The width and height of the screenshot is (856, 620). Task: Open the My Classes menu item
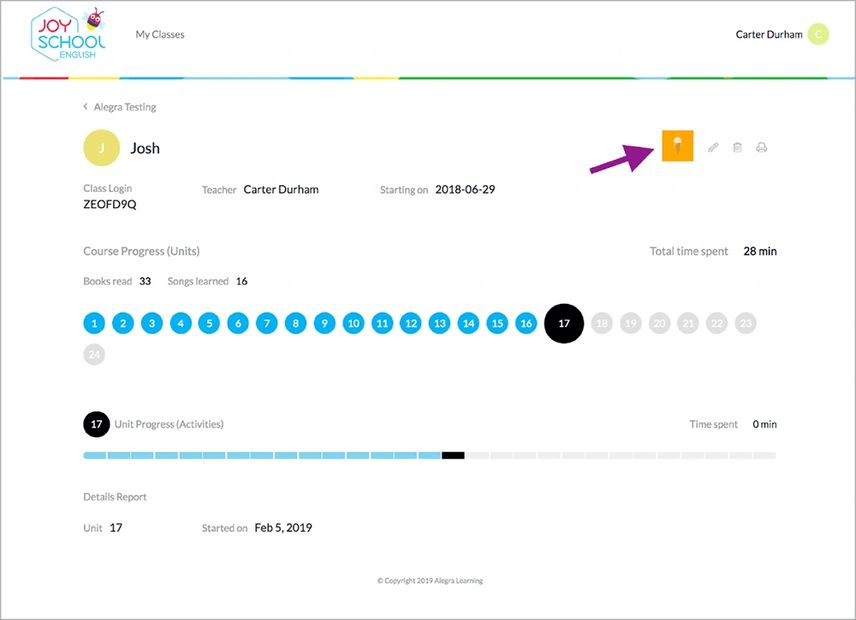coord(160,35)
